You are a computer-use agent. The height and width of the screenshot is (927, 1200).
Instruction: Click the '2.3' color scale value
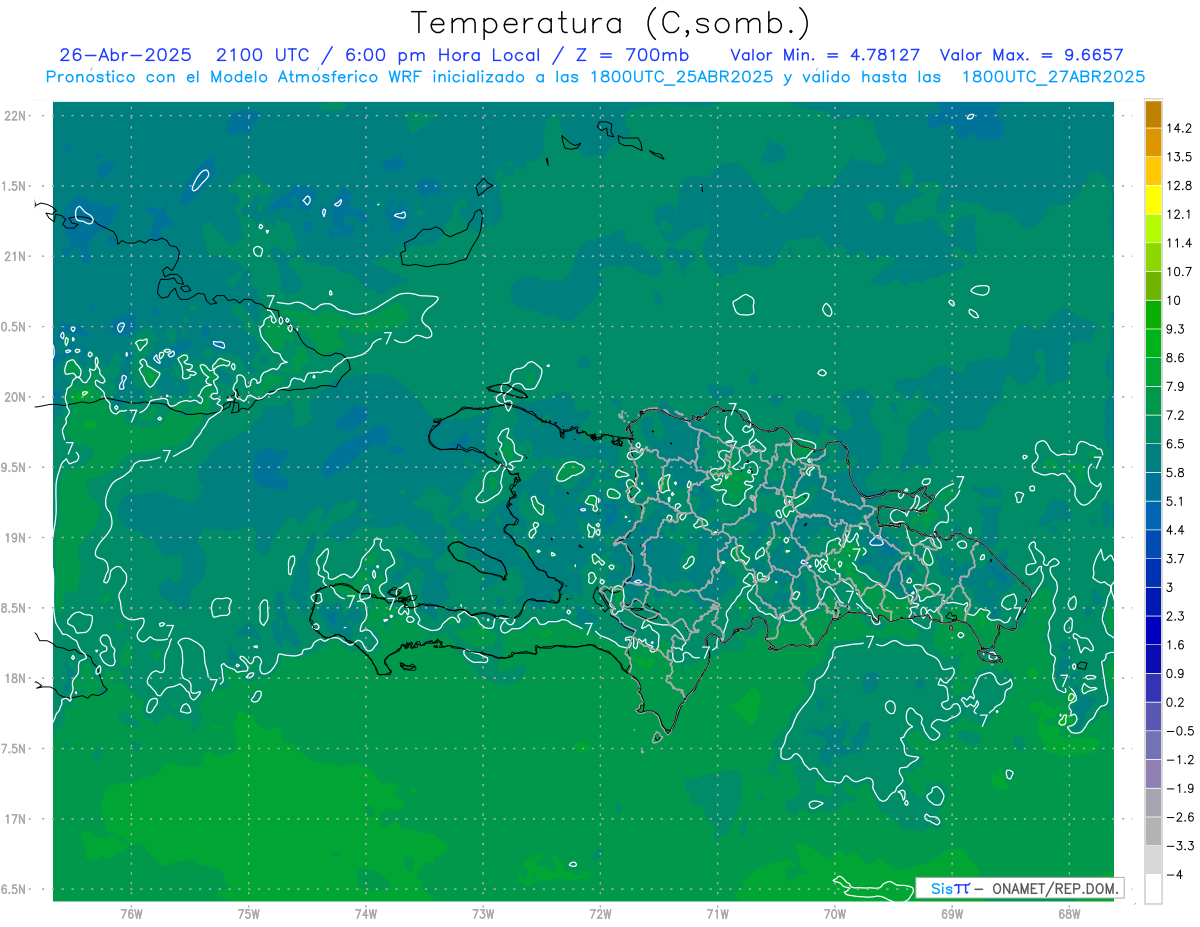[x=1175, y=616]
